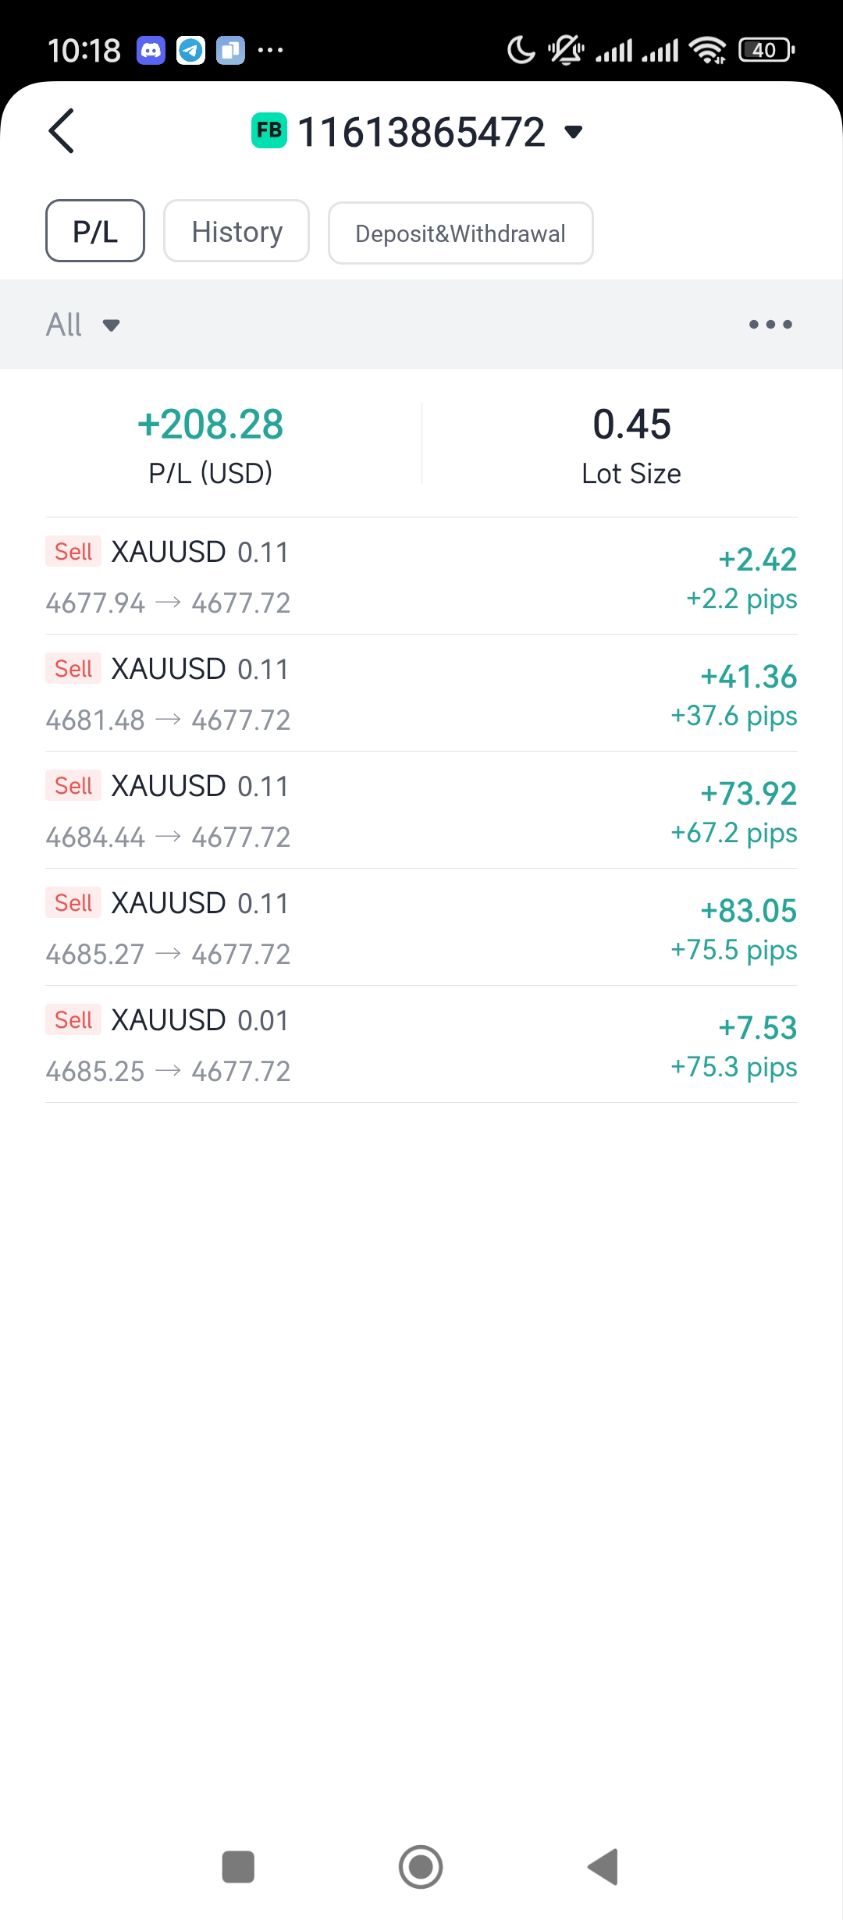Tap the Telegram notification icon
The height and width of the screenshot is (1920, 843).
(x=191, y=50)
